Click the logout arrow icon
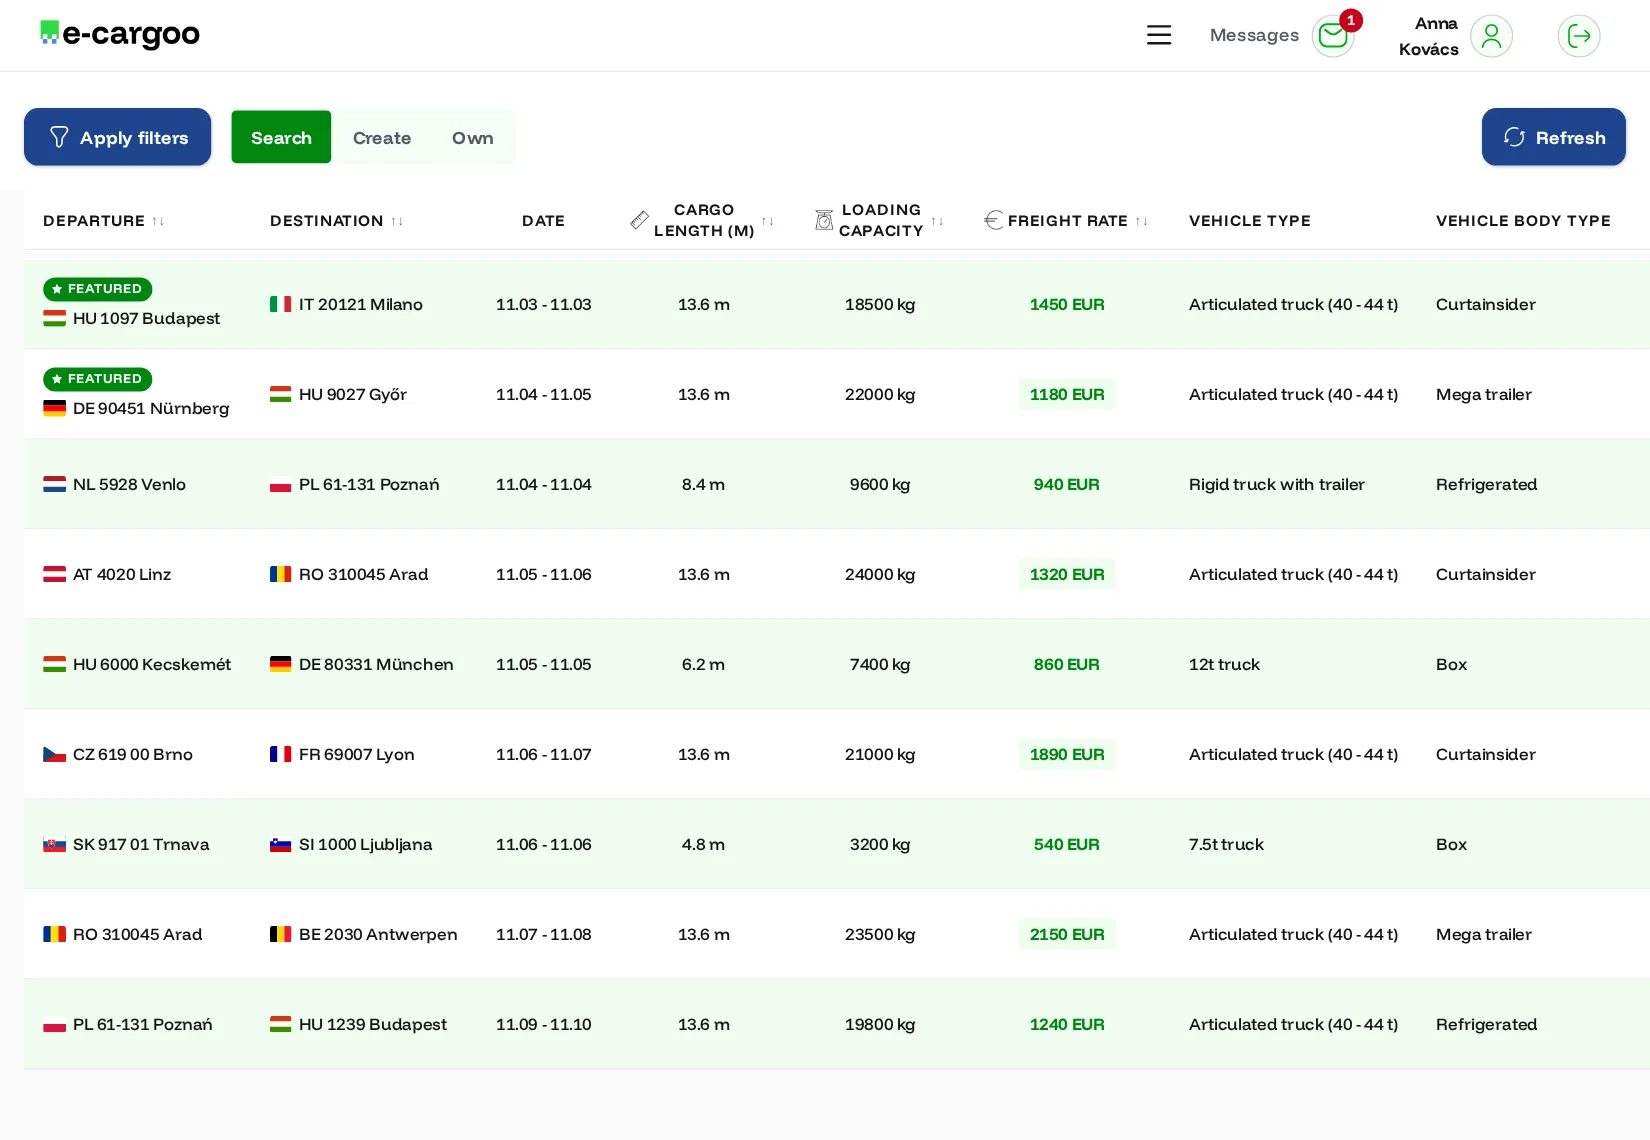 (1579, 36)
